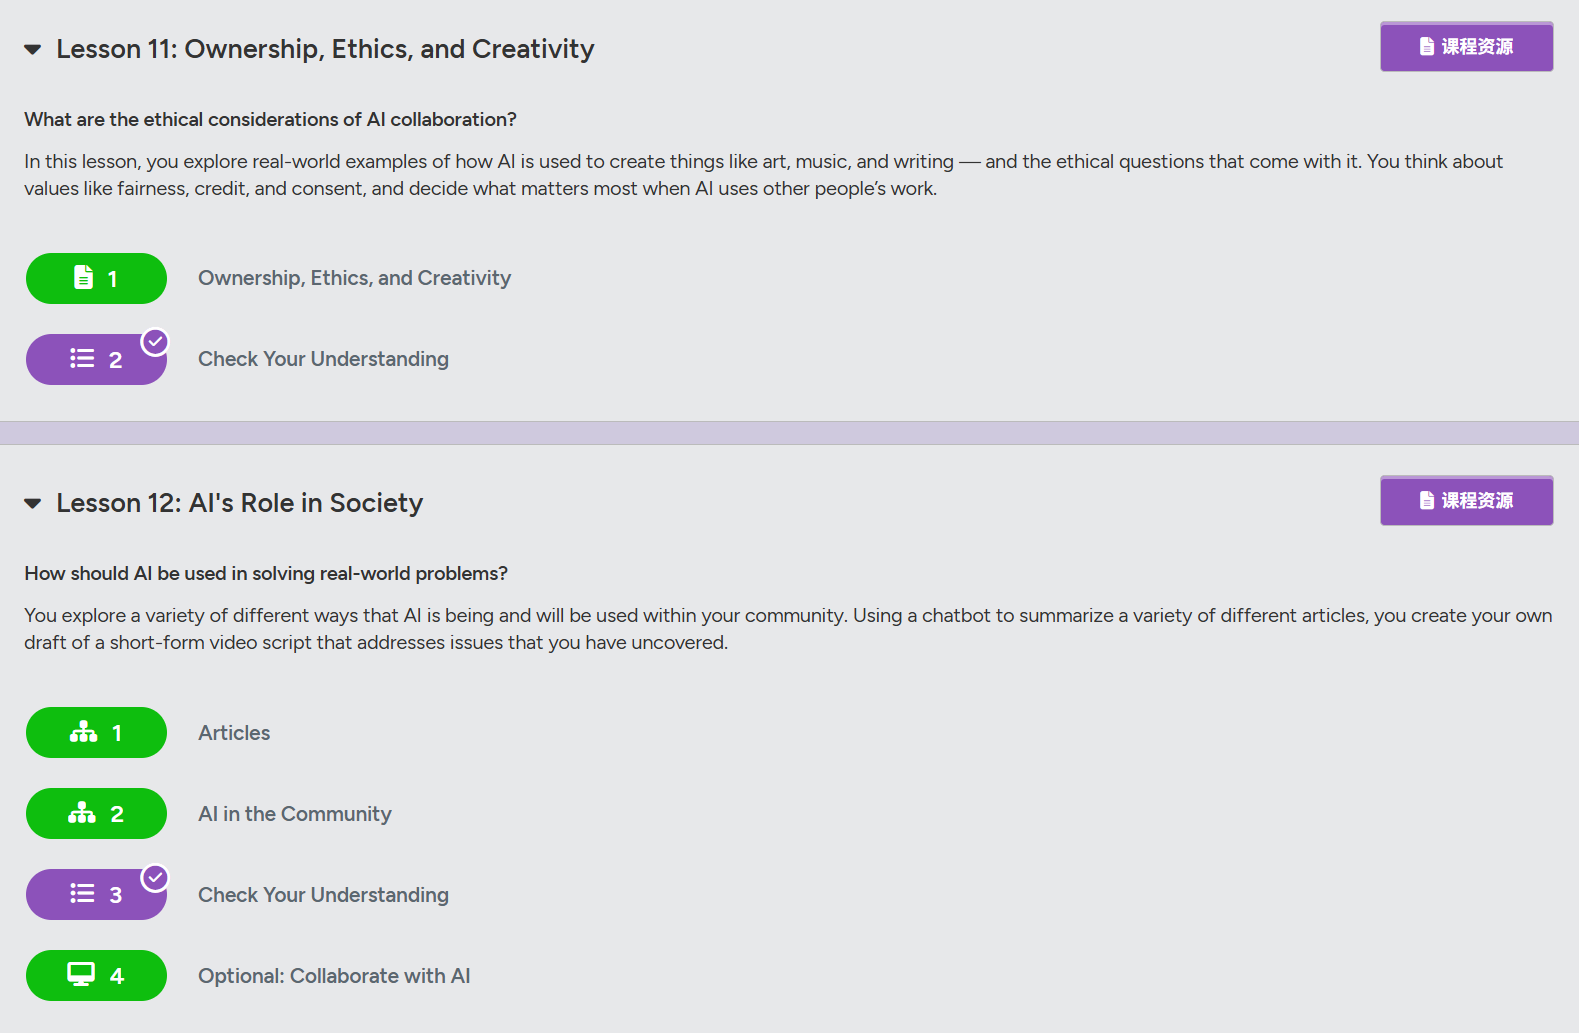
Task: Collapse the Lesson 12 section arrow
Action: tap(33, 503)
